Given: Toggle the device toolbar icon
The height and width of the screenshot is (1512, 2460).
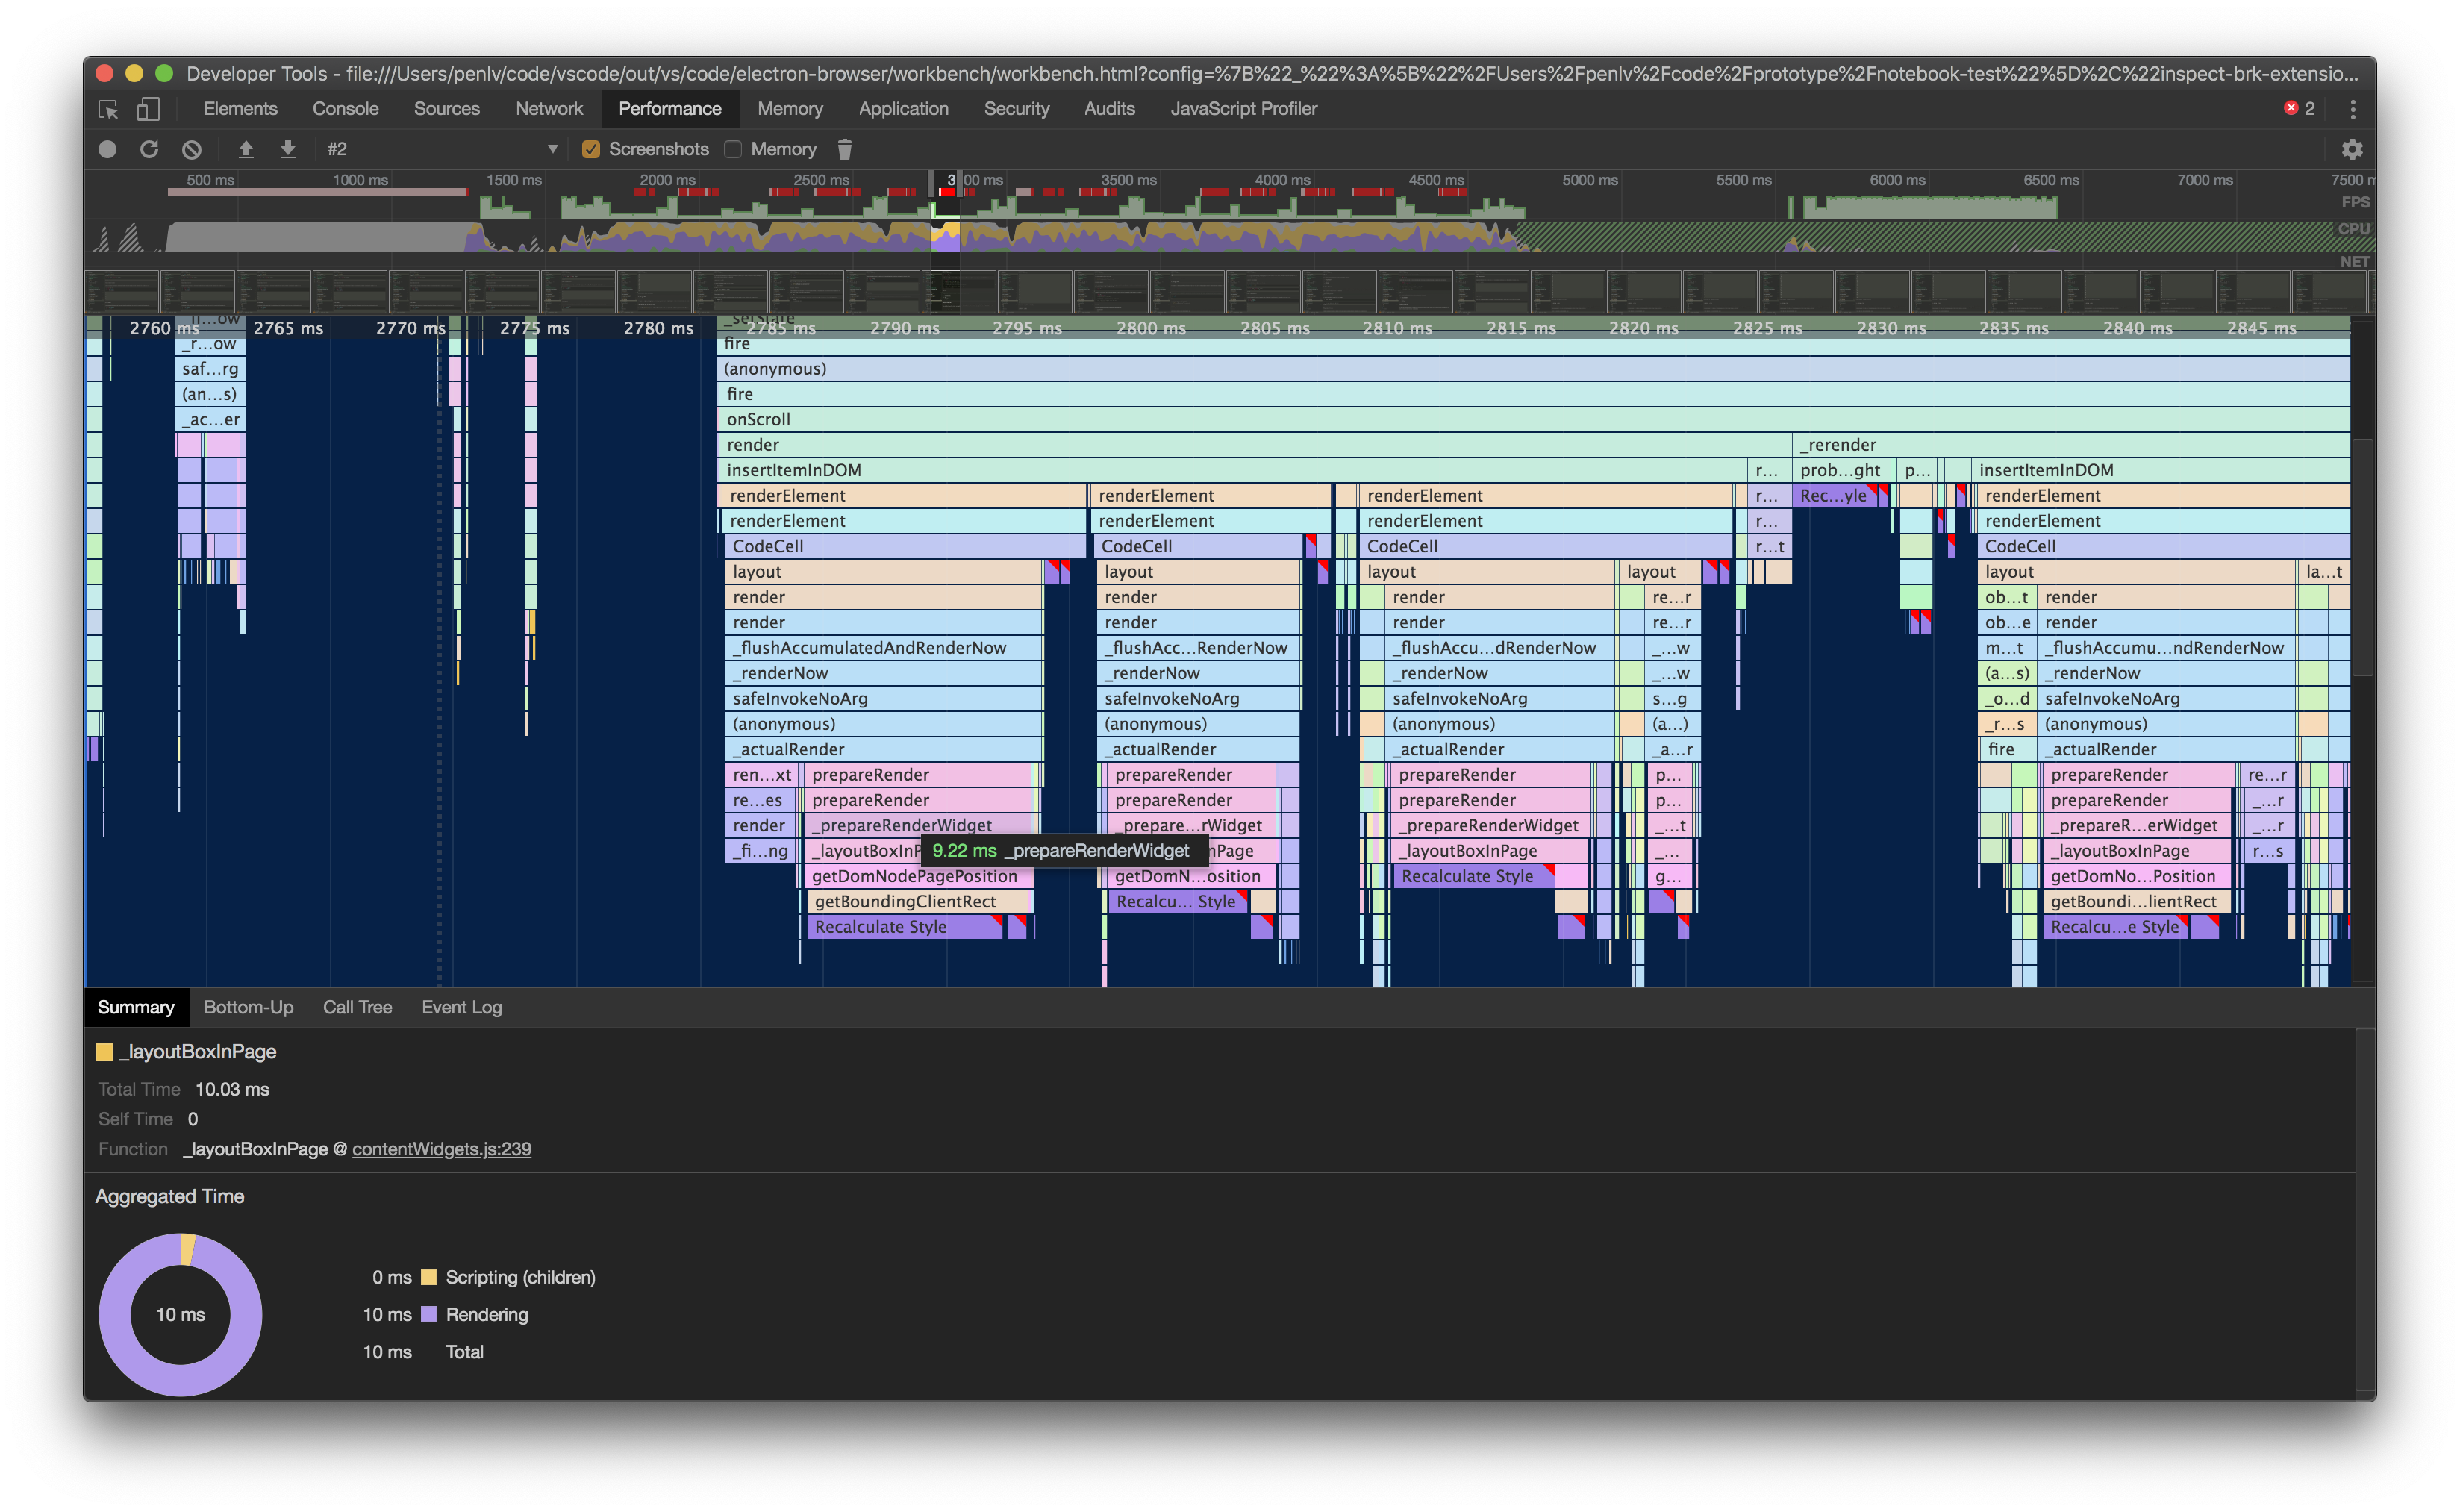Looking at the screenshot, I should [148, 109].
